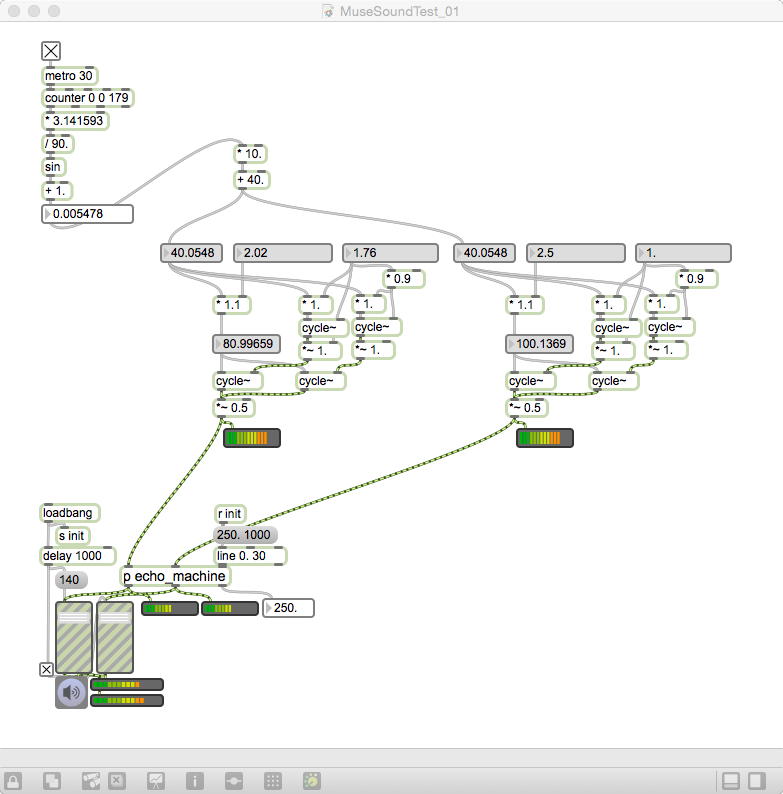
Task: Turn on audio with the speaker ezdac button
Action: (x=71, y=692)
